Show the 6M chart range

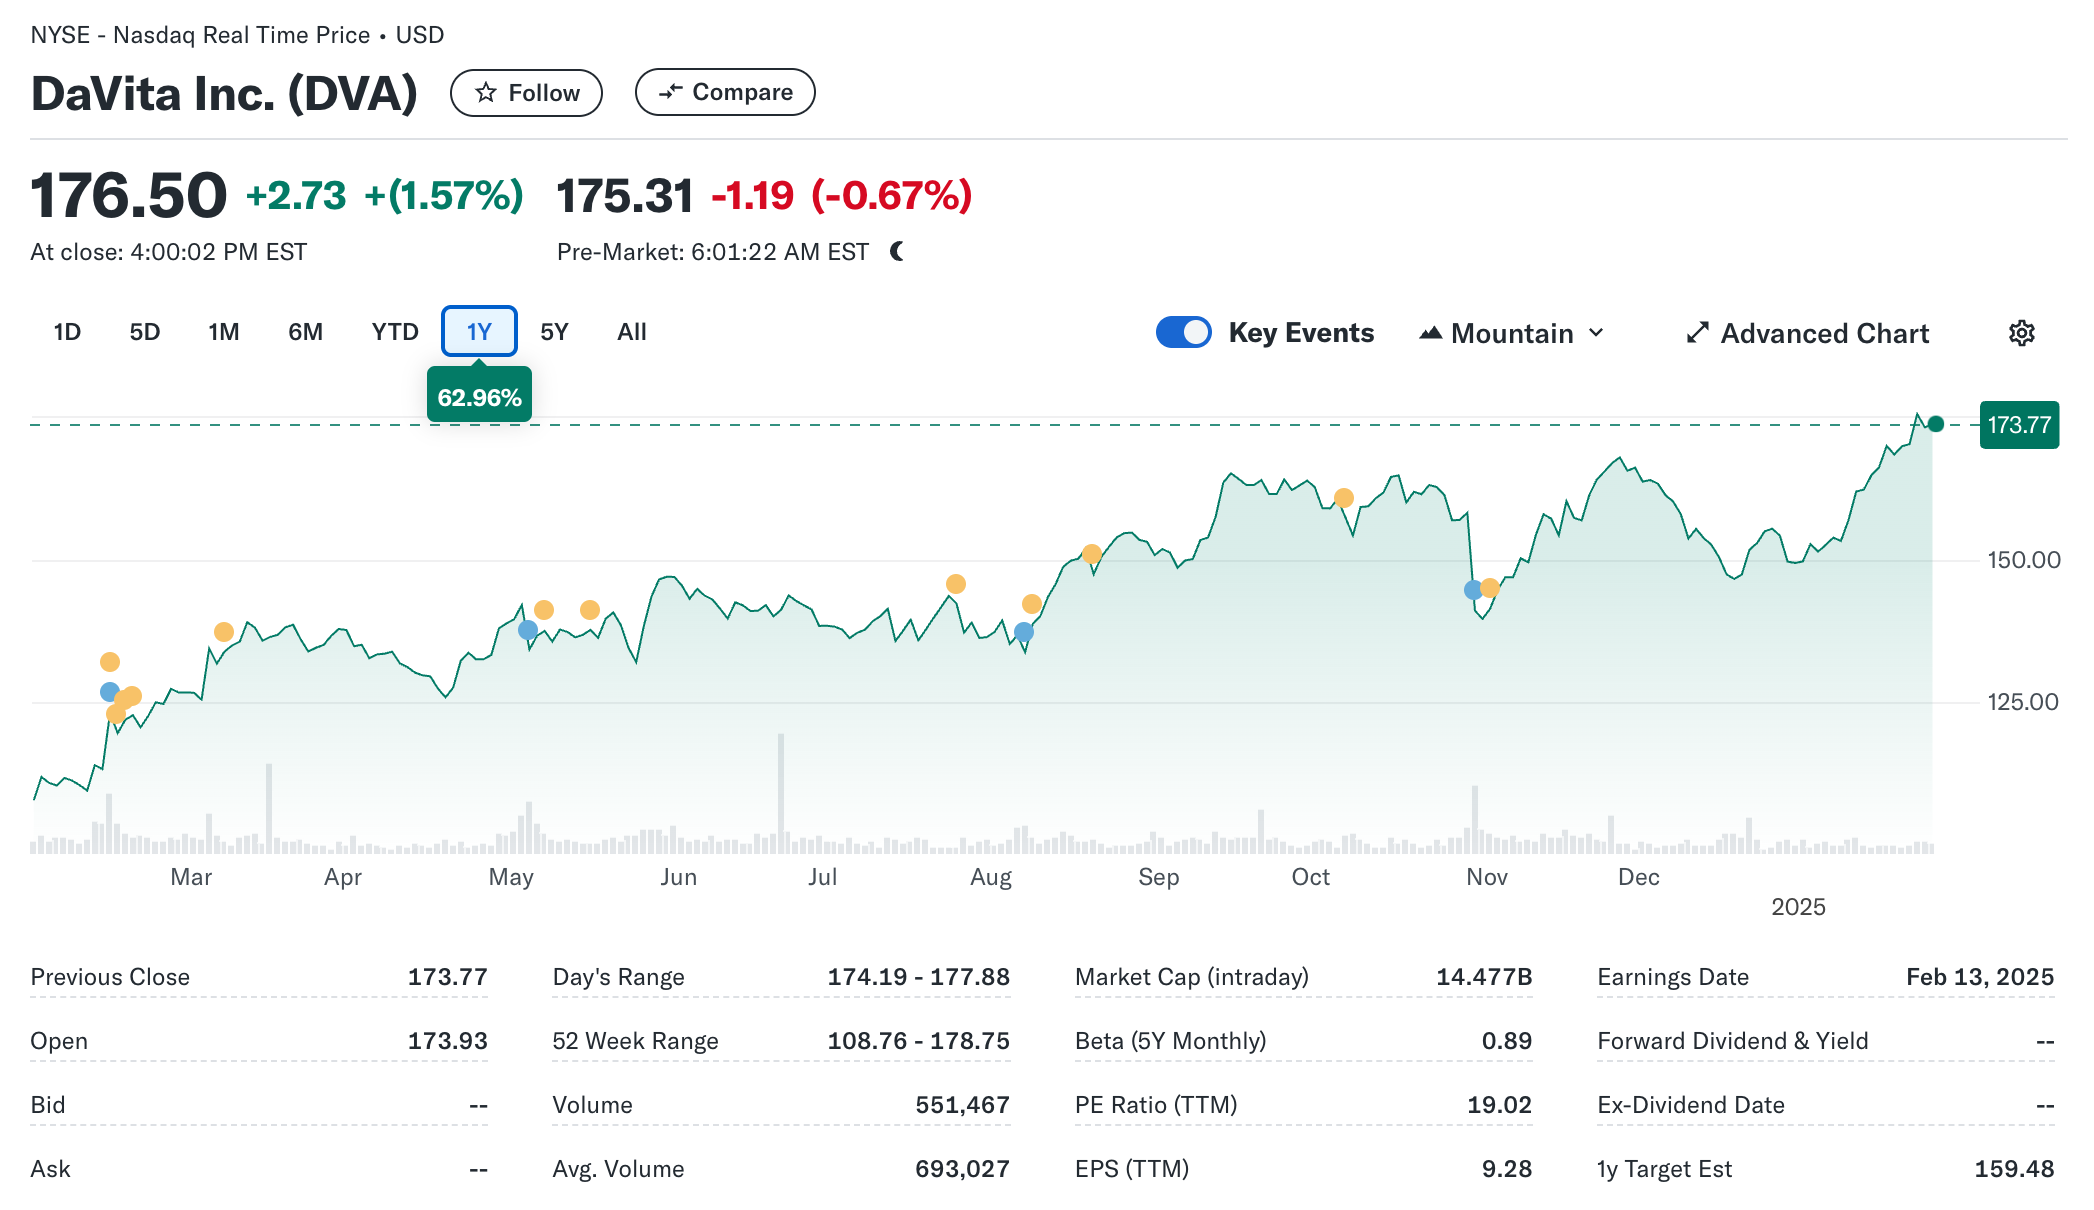(305, 332)
